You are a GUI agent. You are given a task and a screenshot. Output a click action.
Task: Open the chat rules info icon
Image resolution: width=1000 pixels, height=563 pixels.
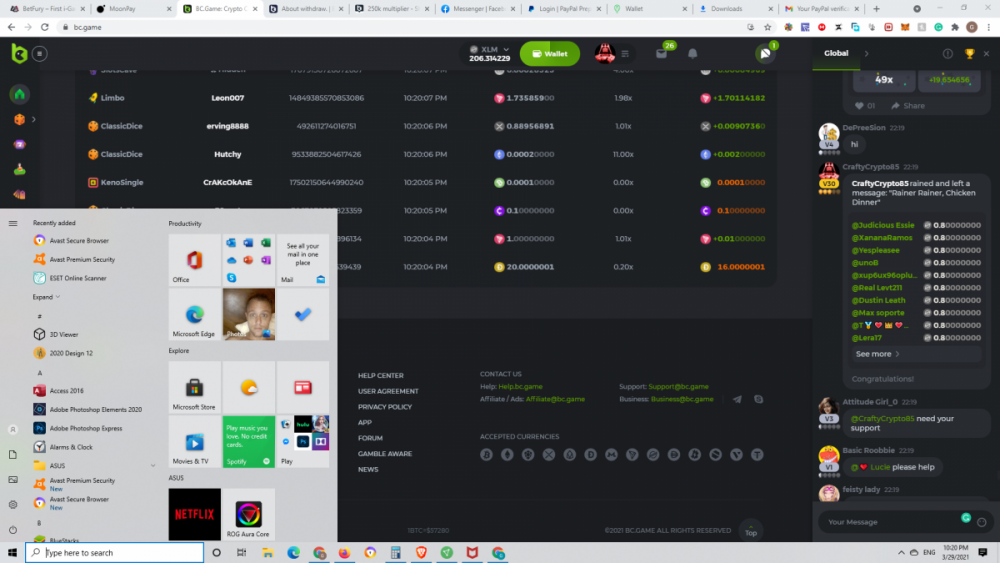948,54
